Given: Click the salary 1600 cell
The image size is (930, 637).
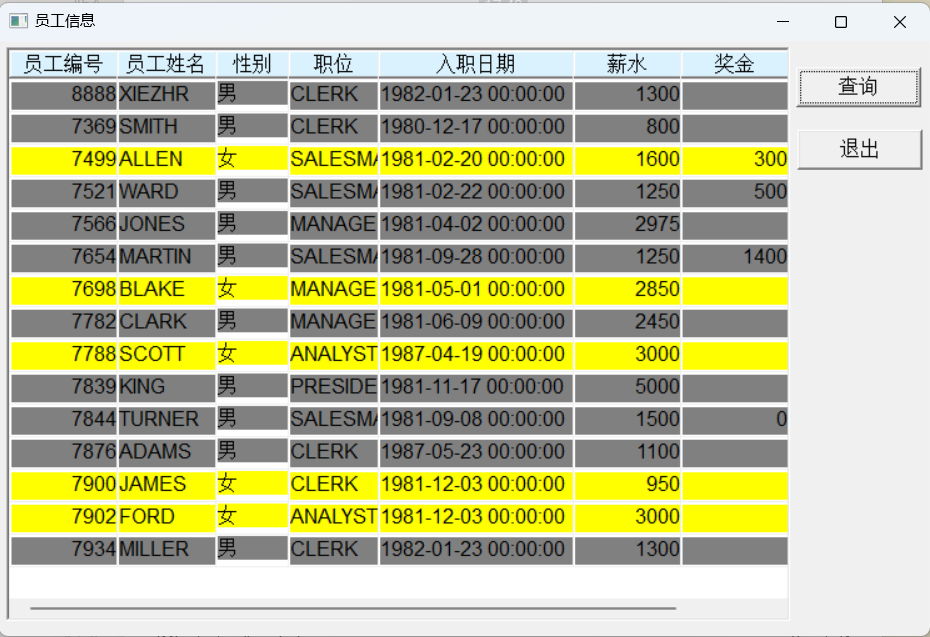Looking at the screenshot, I should pyautogui.click(x=628, y=160).
